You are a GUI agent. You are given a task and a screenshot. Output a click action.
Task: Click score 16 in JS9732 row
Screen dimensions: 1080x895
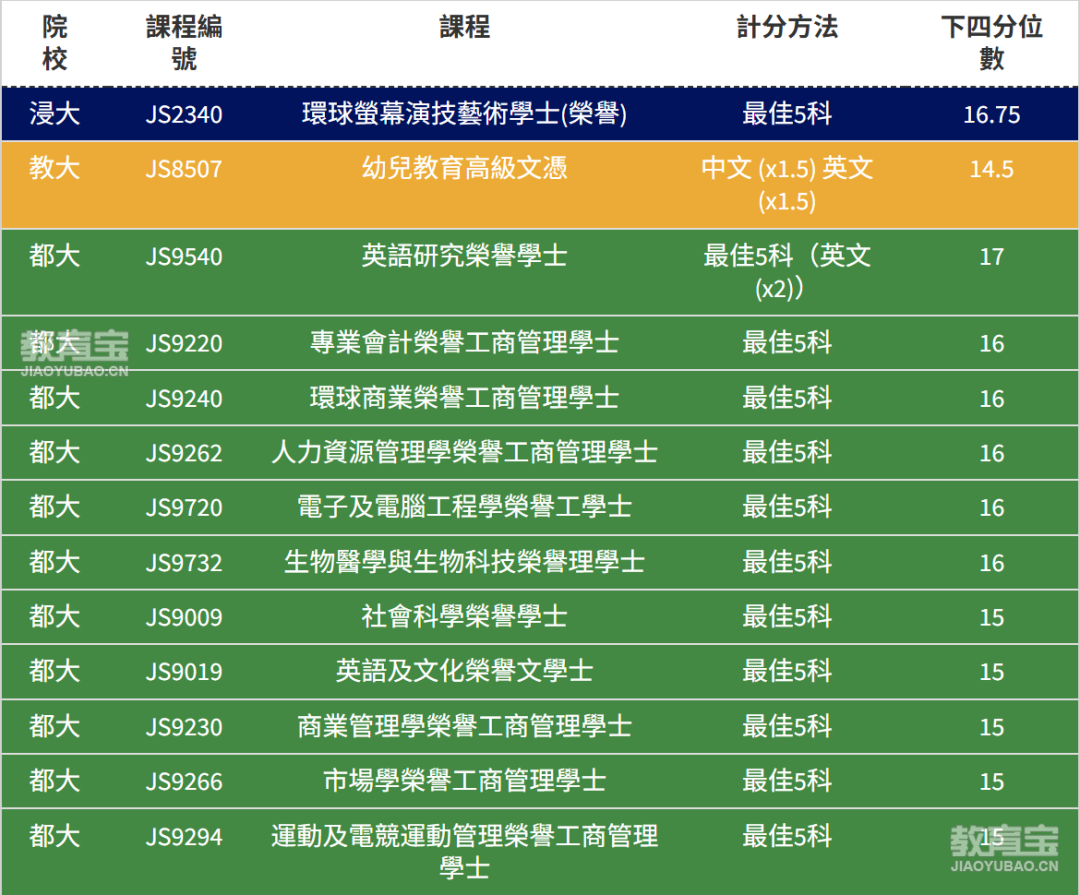pos(991,563)
